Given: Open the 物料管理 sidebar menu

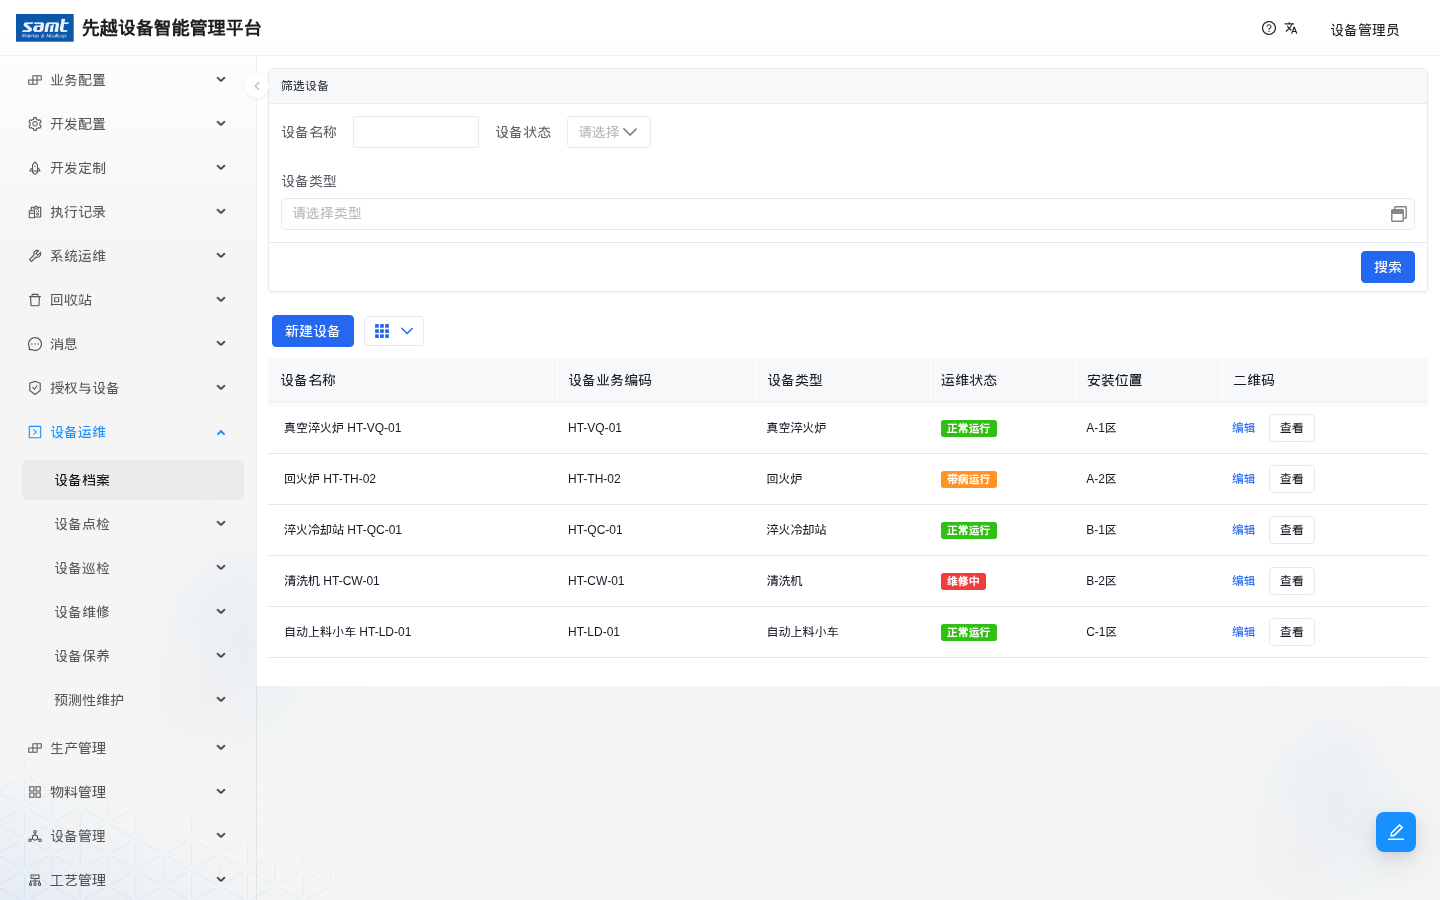Looking at the screenshot, I should pyautogui.click(x=128, y=792).
